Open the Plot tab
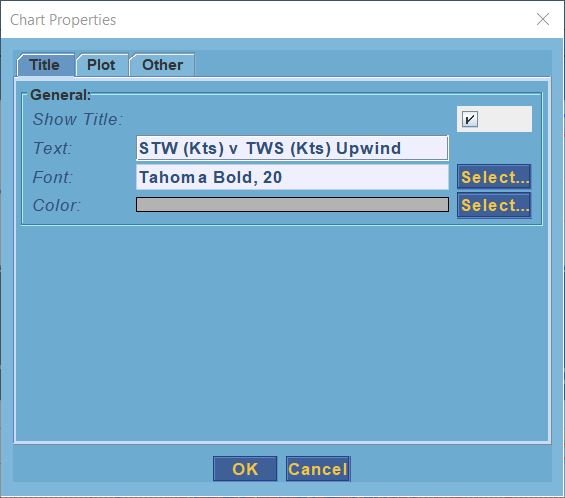565x498 pixels. (x=102, y=65)
